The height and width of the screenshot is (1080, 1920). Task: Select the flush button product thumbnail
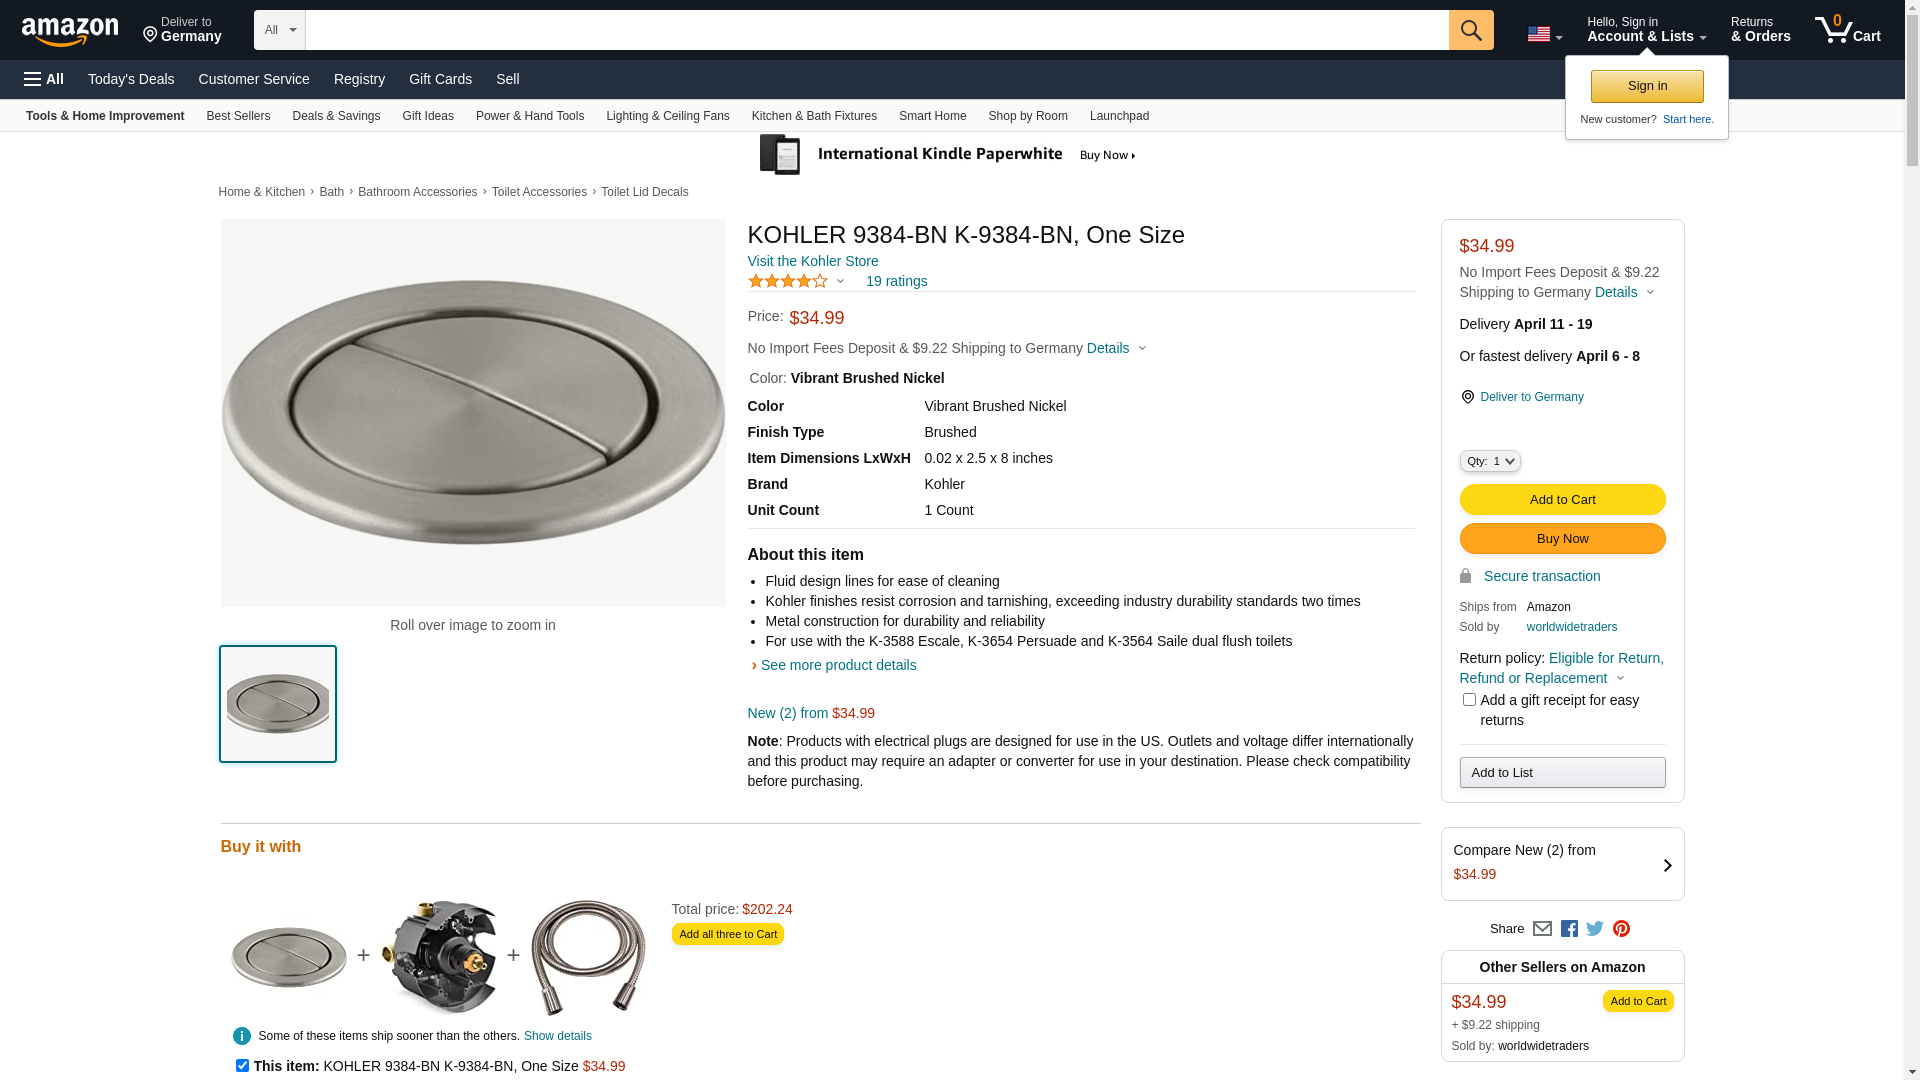coord(278,704)
